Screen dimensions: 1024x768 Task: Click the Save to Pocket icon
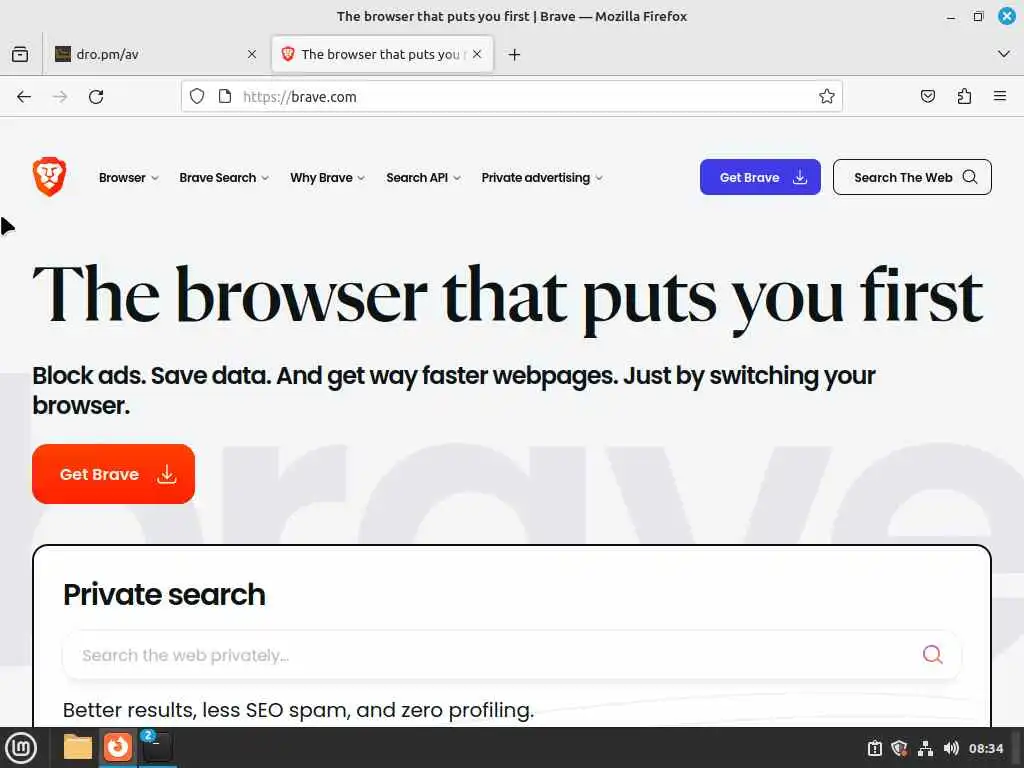[927, 97]
